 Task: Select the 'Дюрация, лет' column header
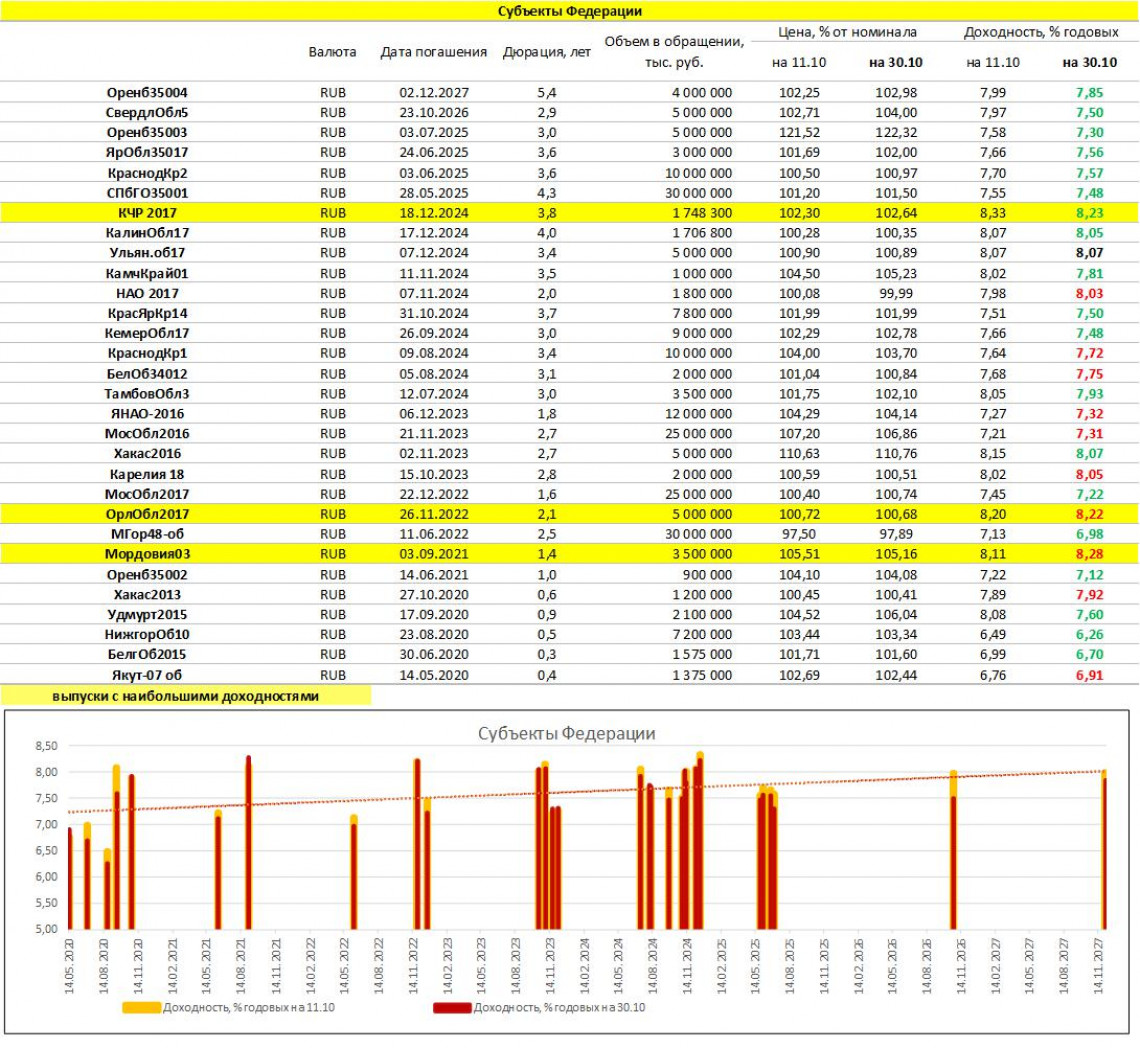click(x=546, y=52)
